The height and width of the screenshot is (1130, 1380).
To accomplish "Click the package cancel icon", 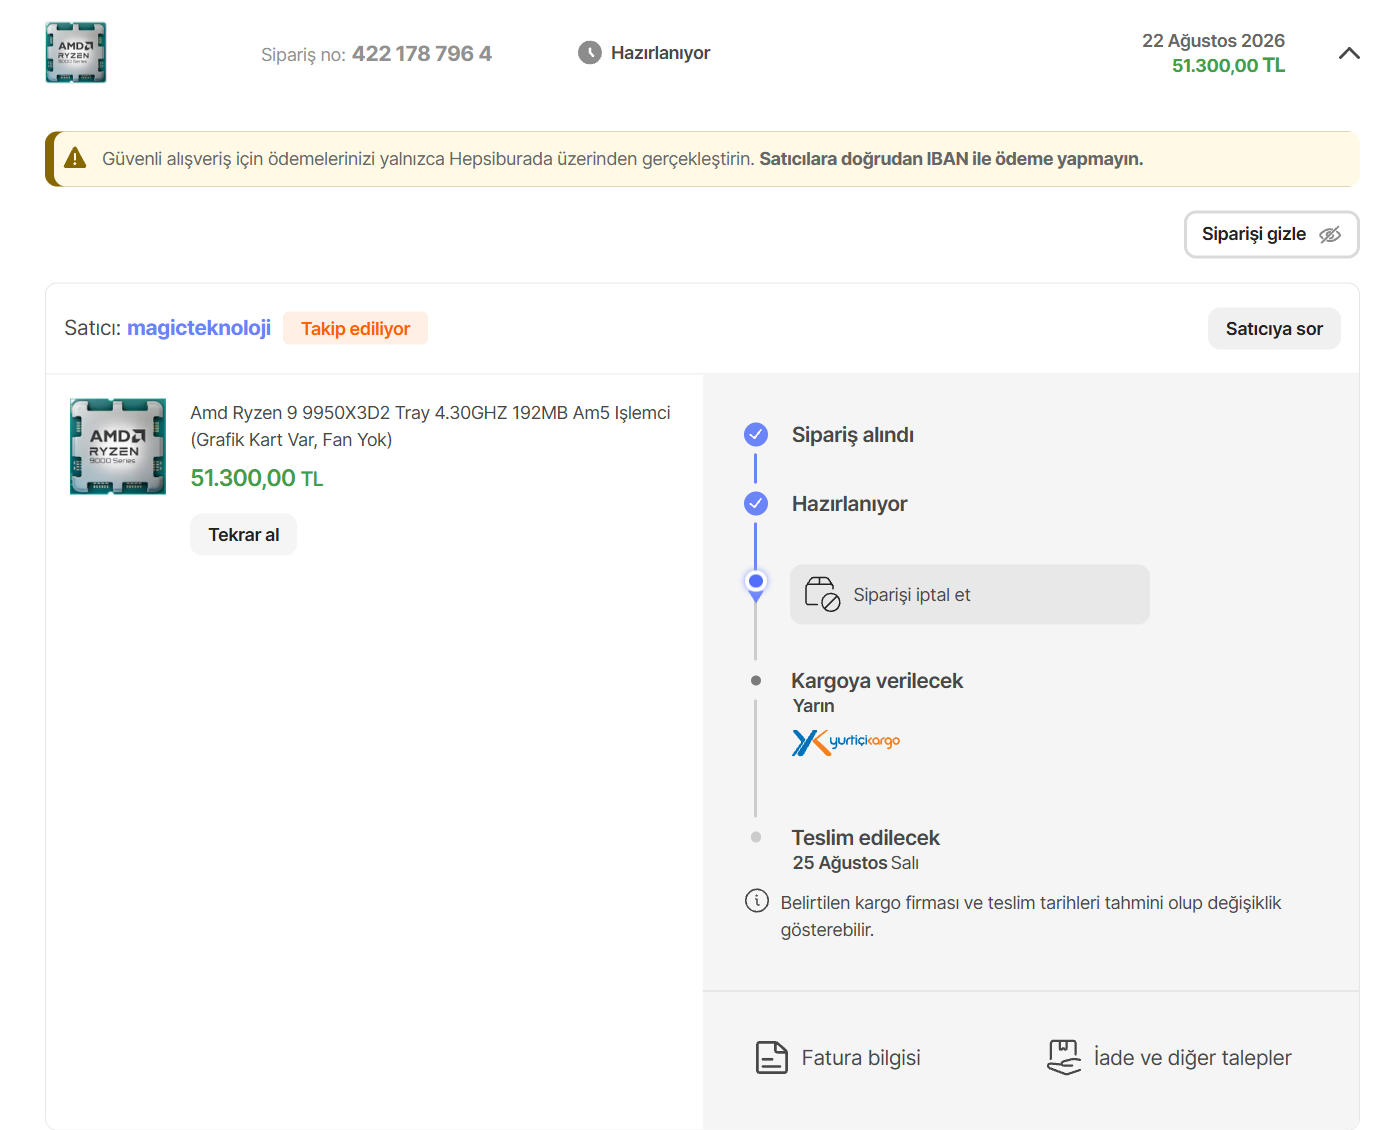I will 822,594.
